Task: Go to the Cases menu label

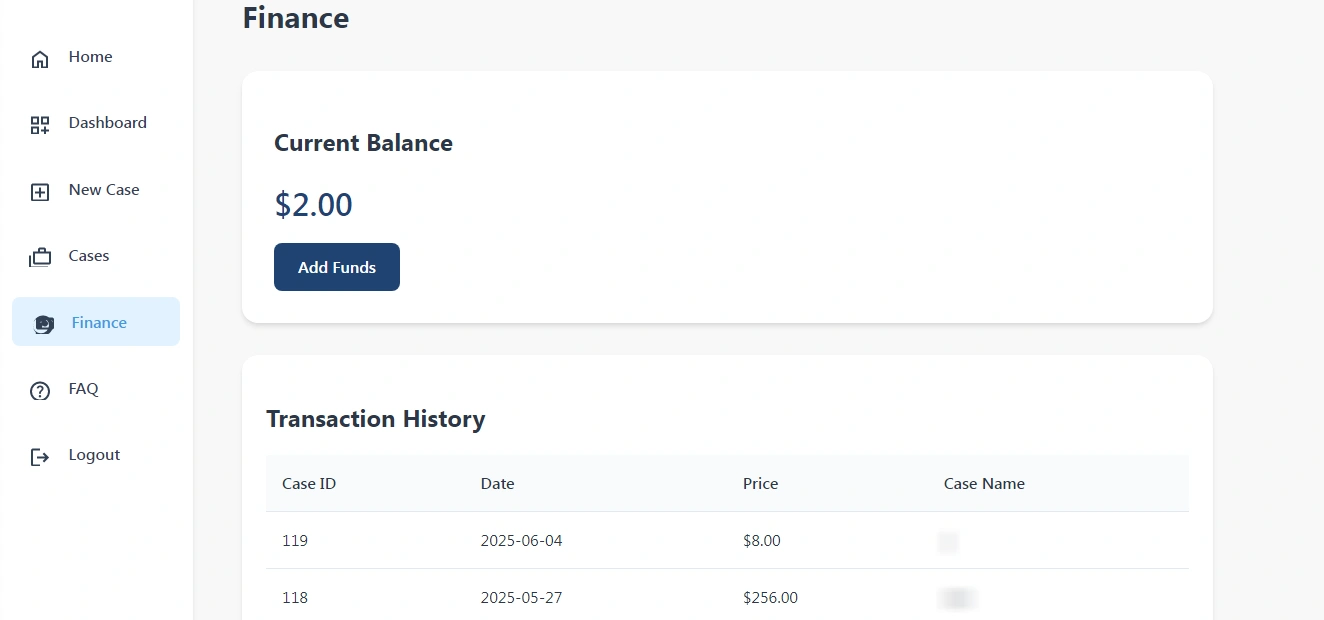Action: tap(89, 256)
